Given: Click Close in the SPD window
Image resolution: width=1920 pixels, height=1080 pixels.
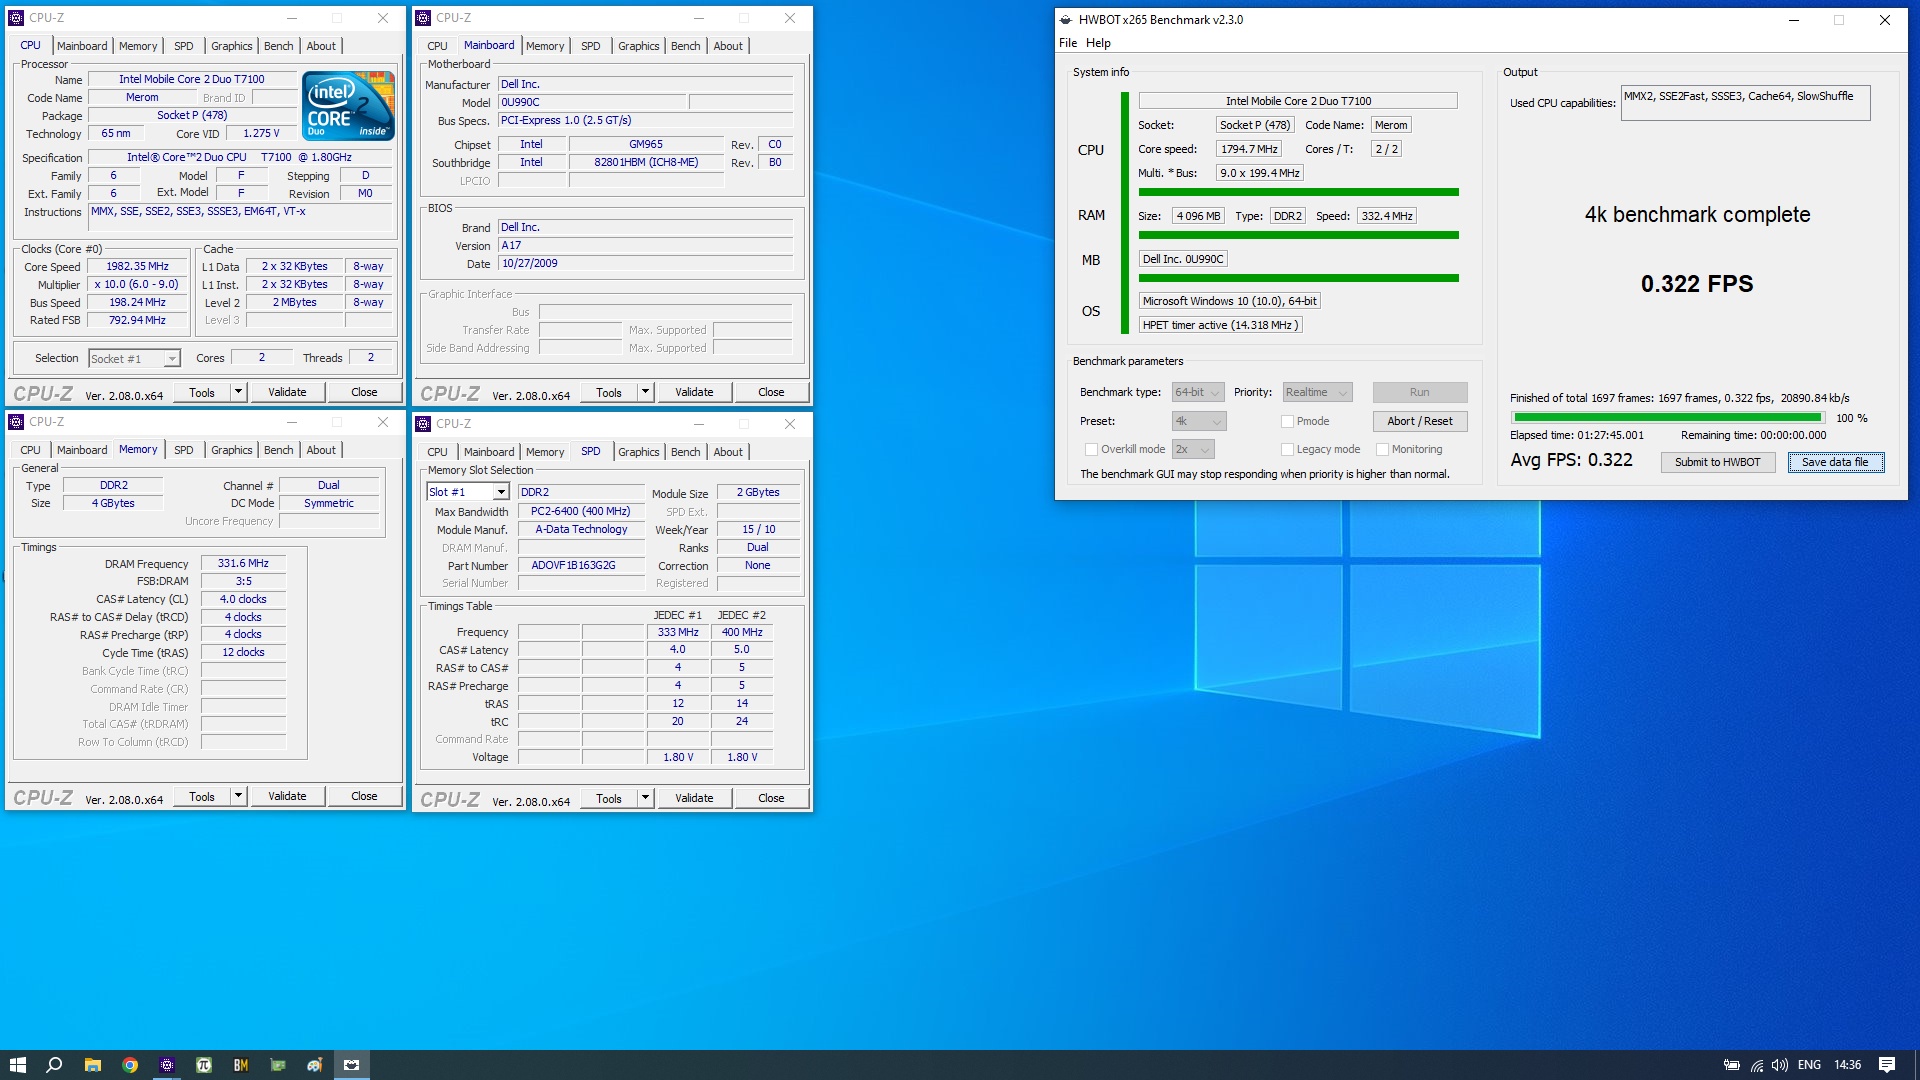Looking at the screenshot, I should [x=771, y=798].
